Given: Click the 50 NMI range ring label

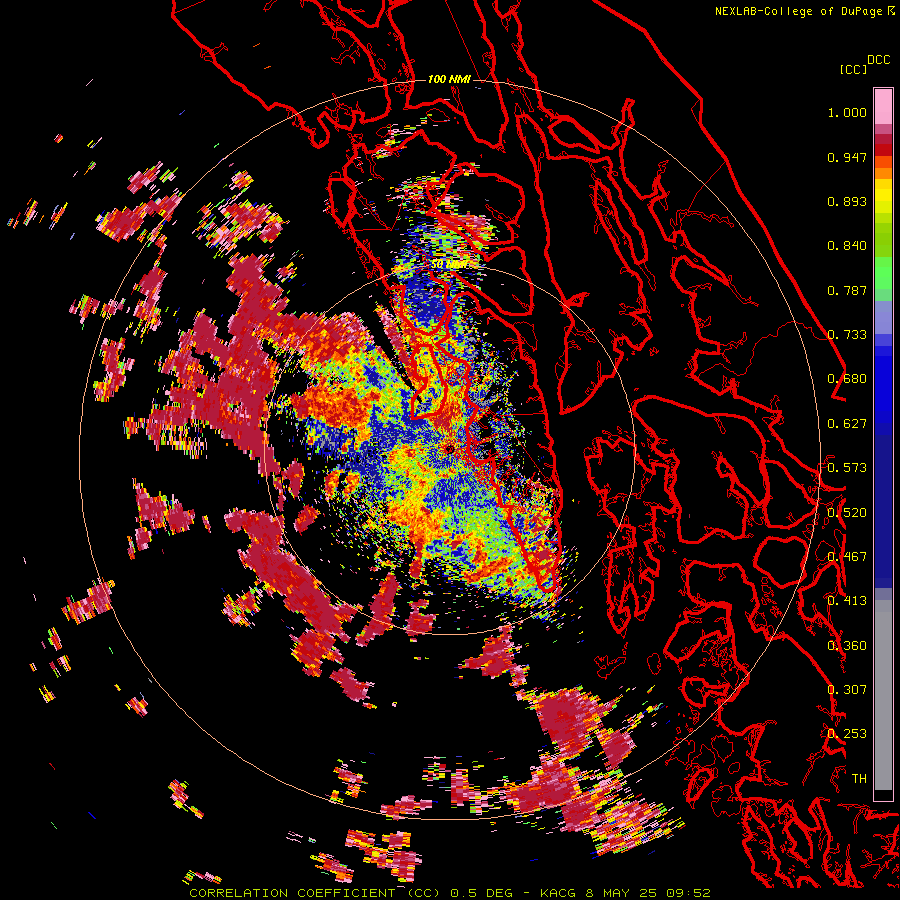Looking at the screenshot, I should pyautogui.click(x=449, y=264).
